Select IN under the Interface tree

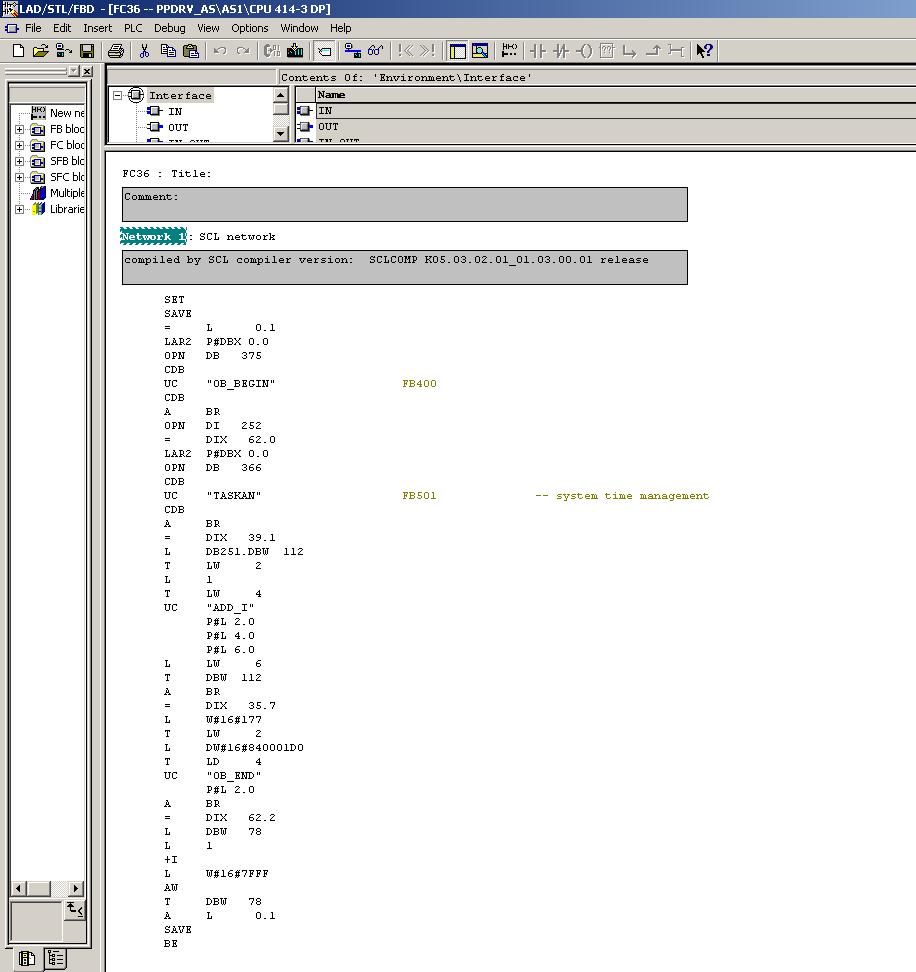[175, 112]
